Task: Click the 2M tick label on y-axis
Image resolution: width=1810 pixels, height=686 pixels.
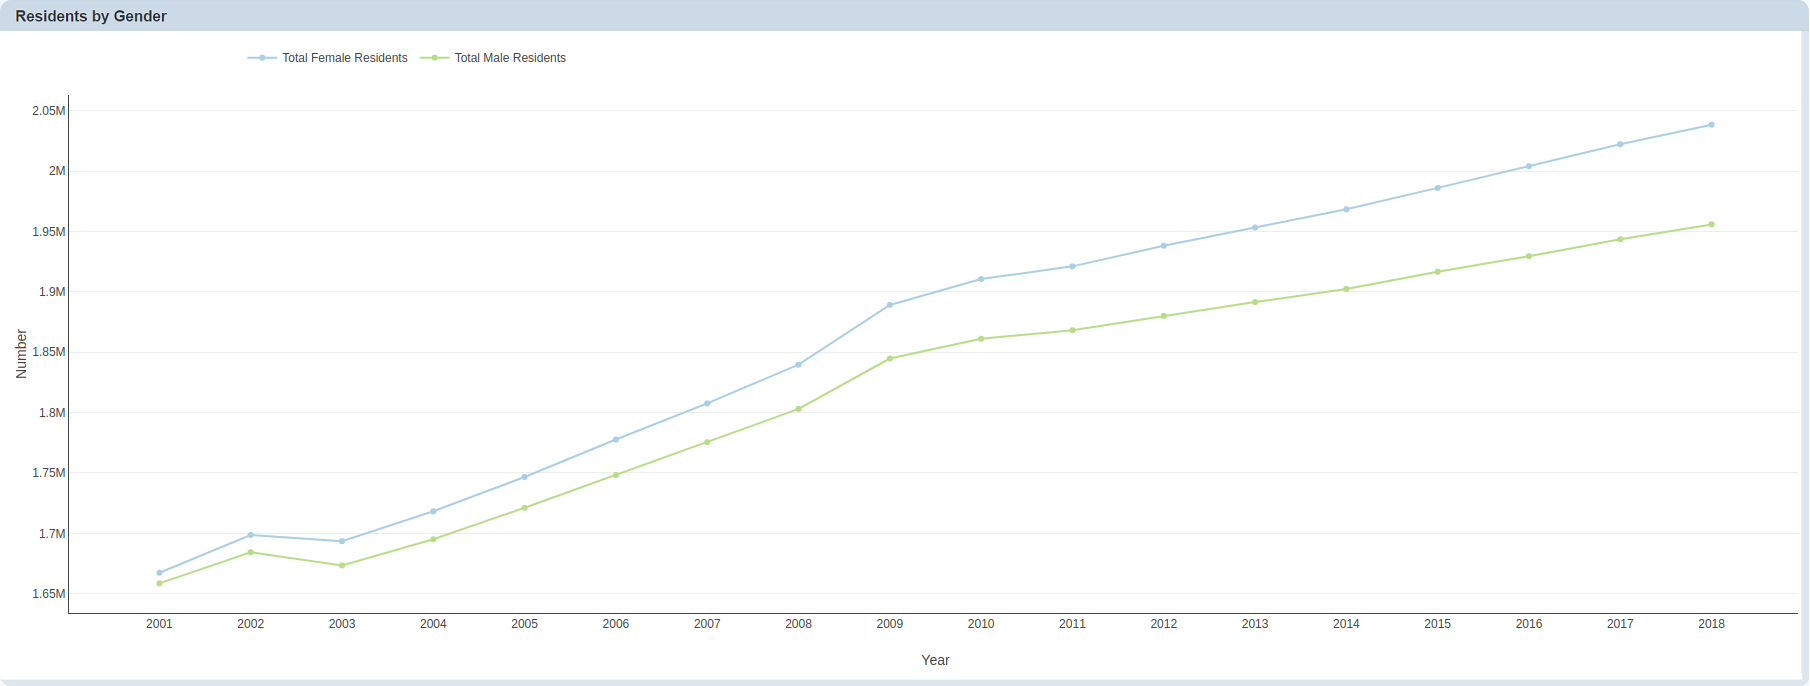Action: click(57, 171)
